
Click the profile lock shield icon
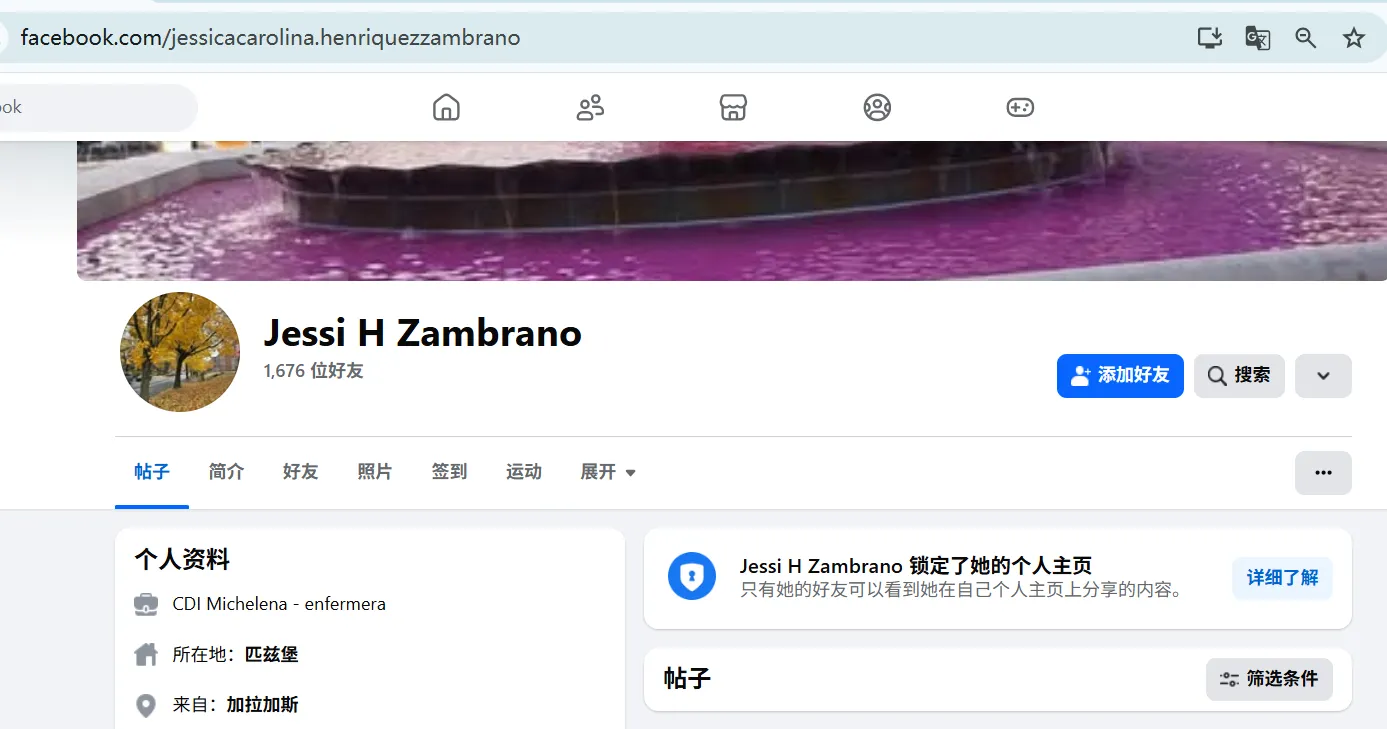(692, 576)
